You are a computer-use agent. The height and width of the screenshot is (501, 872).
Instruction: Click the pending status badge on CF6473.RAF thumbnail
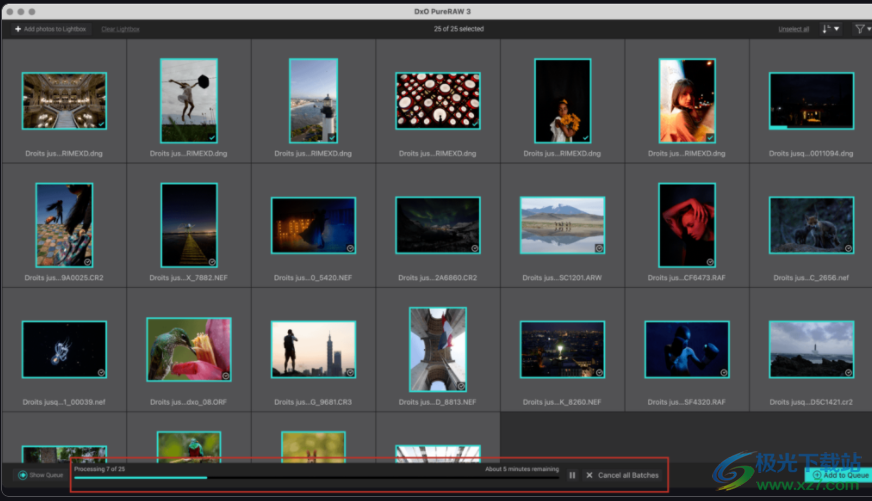coord(710,262)
